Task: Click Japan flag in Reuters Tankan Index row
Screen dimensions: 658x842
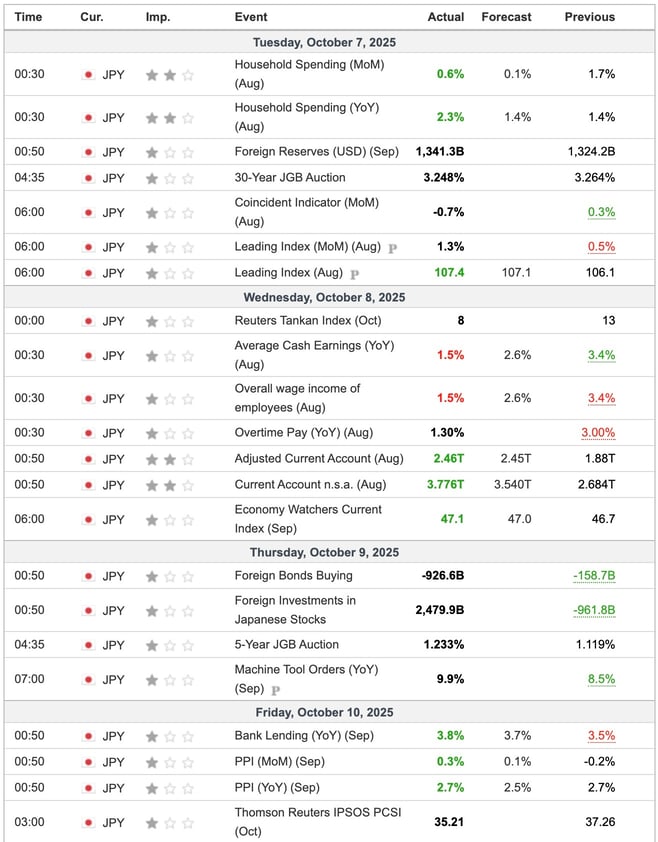Action: click(88, 321)
